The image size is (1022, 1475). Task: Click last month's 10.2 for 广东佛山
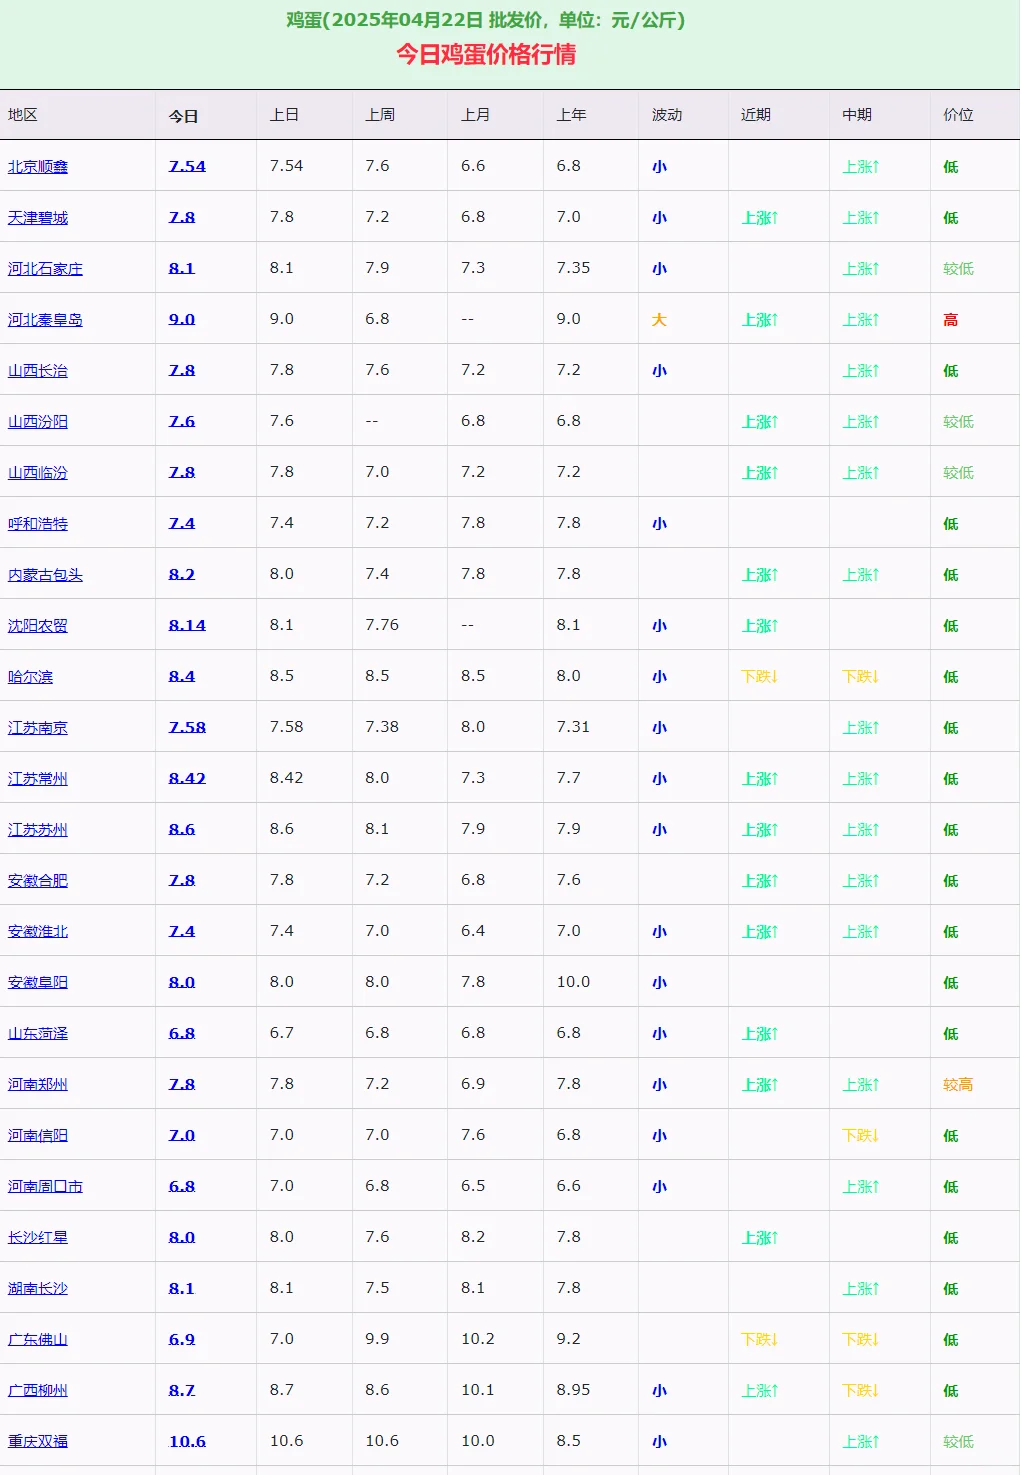pyautogui.click(x=478, y=1339)
